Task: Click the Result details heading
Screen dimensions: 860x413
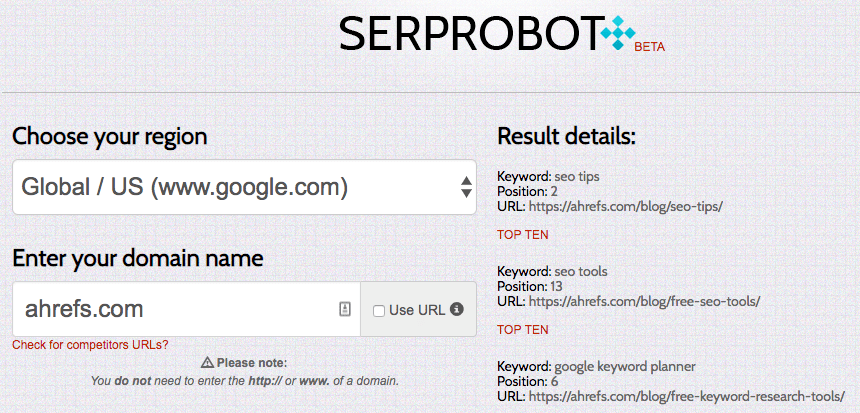Action: pos(566,136)
